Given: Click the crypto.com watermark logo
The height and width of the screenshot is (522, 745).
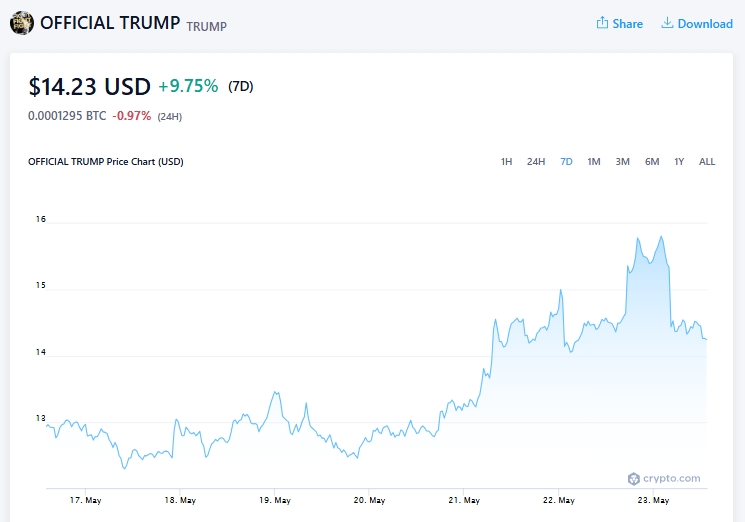Looking at the screenshot, I should (664, 478).
